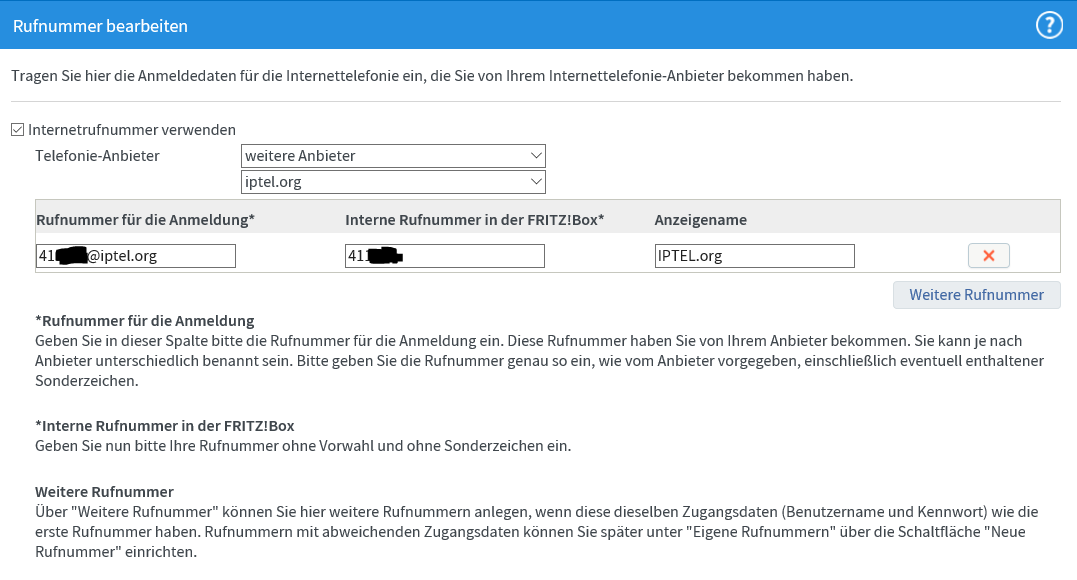Click the 'Rufnummer bearbeiten' dialog title
1077x580 pixels.
pyautogui.click(x=100, y=27)
